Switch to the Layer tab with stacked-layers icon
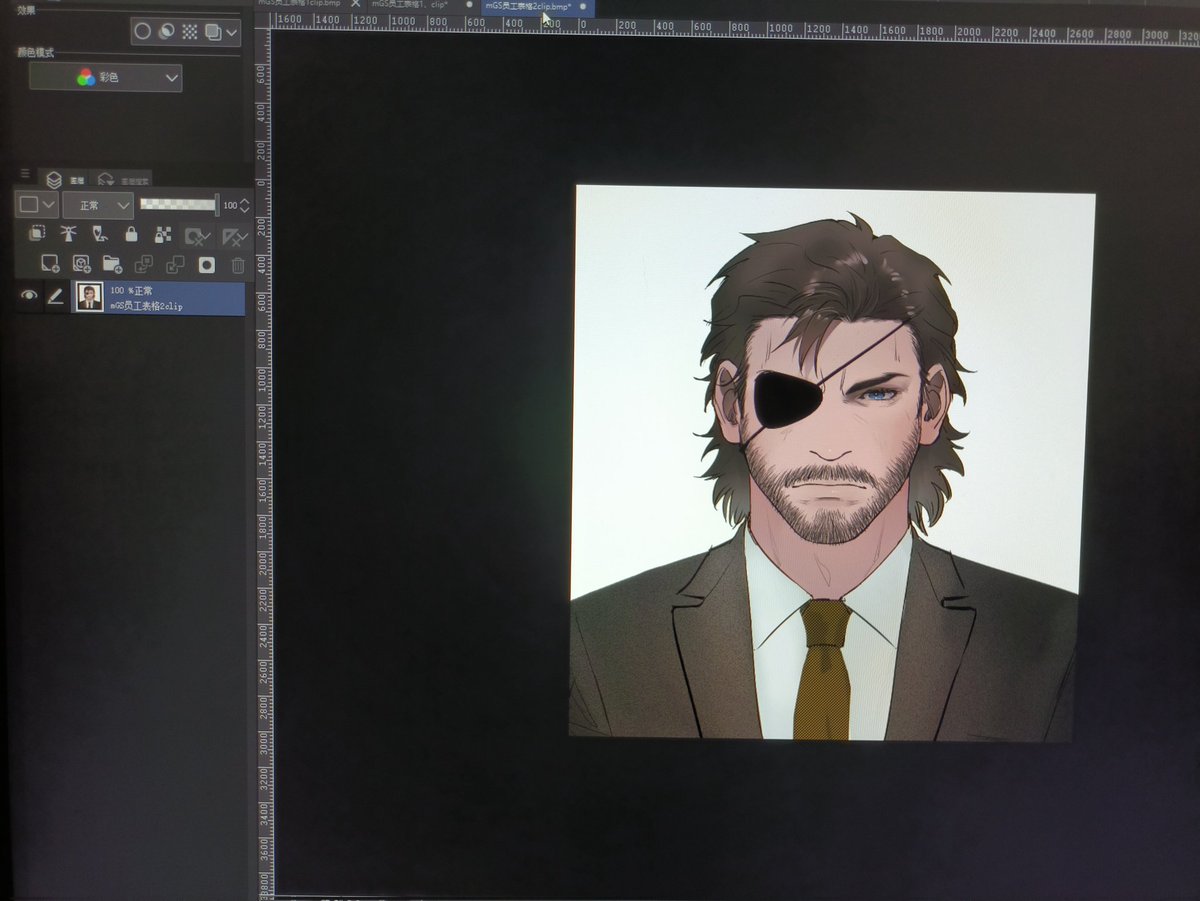 coord(65,179)
